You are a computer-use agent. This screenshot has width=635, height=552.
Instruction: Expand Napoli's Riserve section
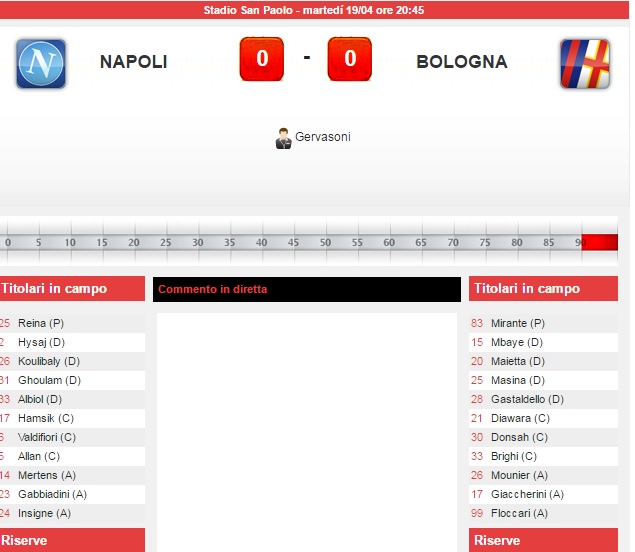tap(72, 540)
